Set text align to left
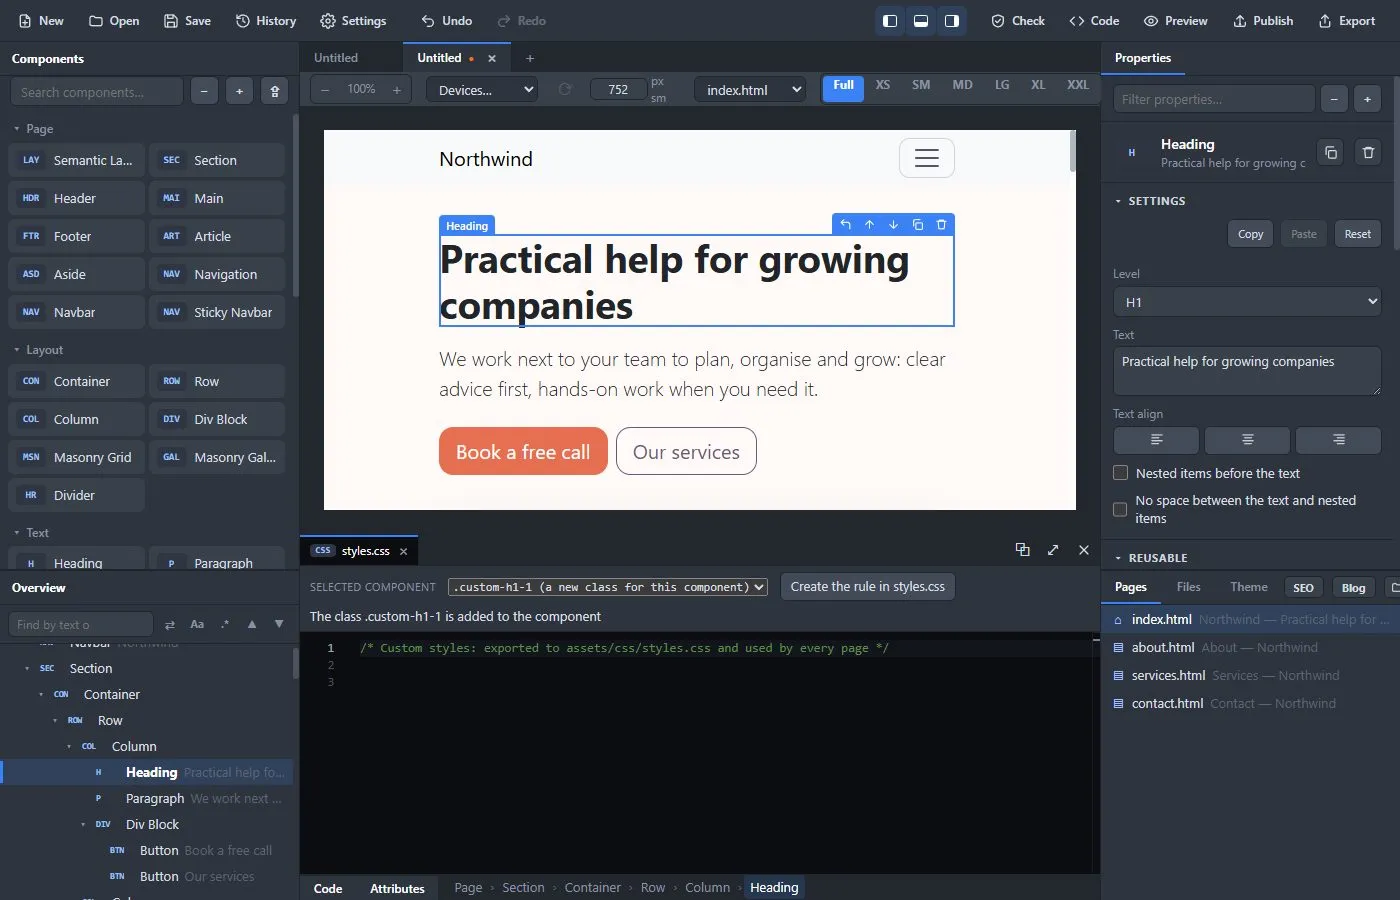This screenshot has width=1400, height=900. 1156,440
